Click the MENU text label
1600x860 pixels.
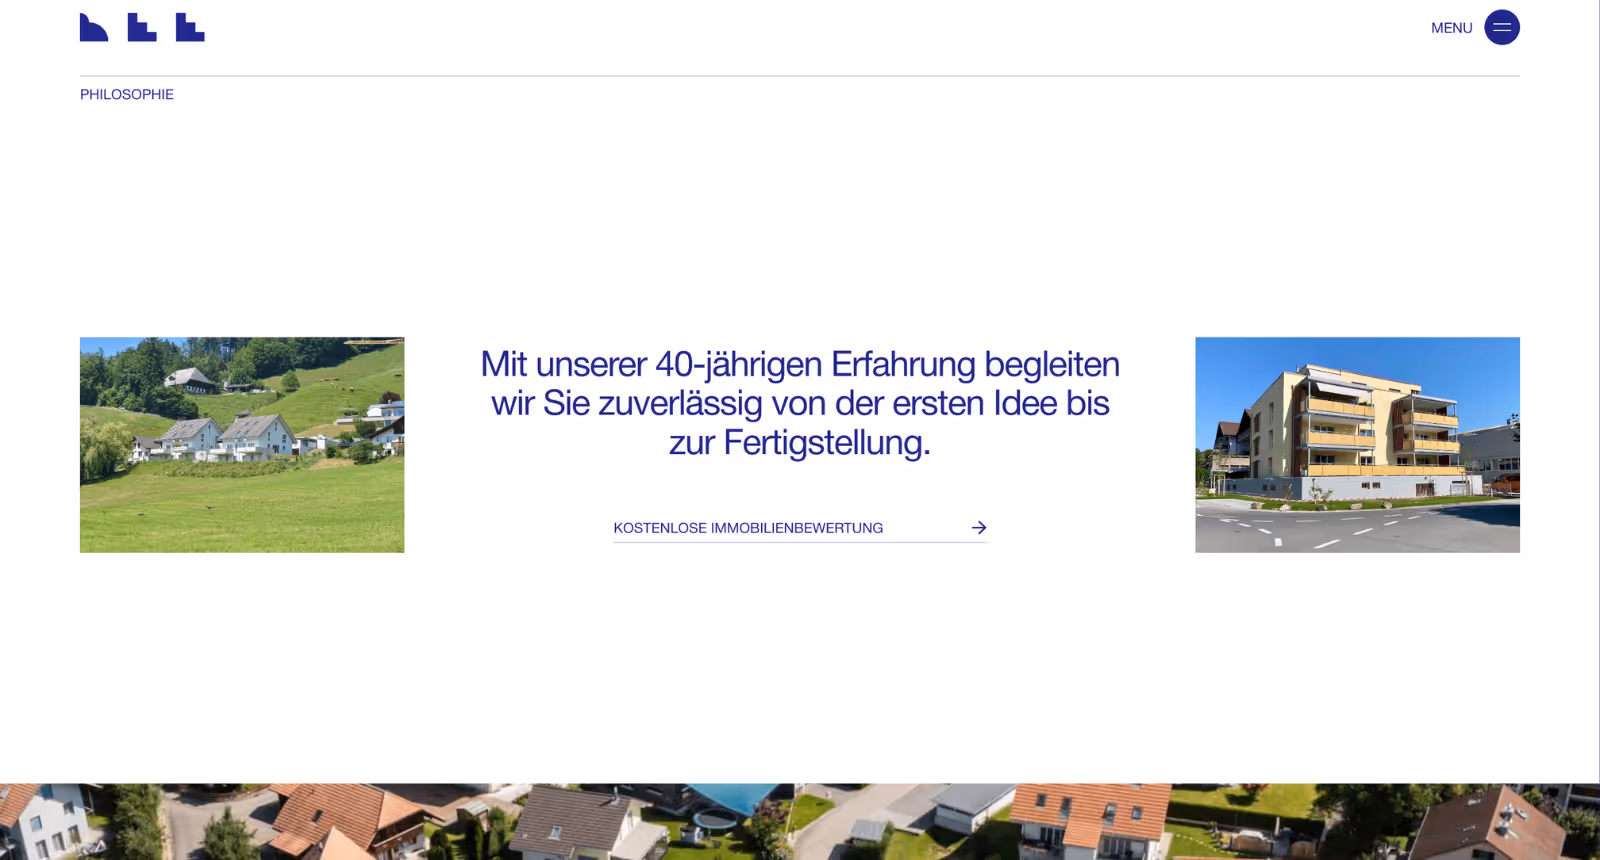coord(1451,28)
